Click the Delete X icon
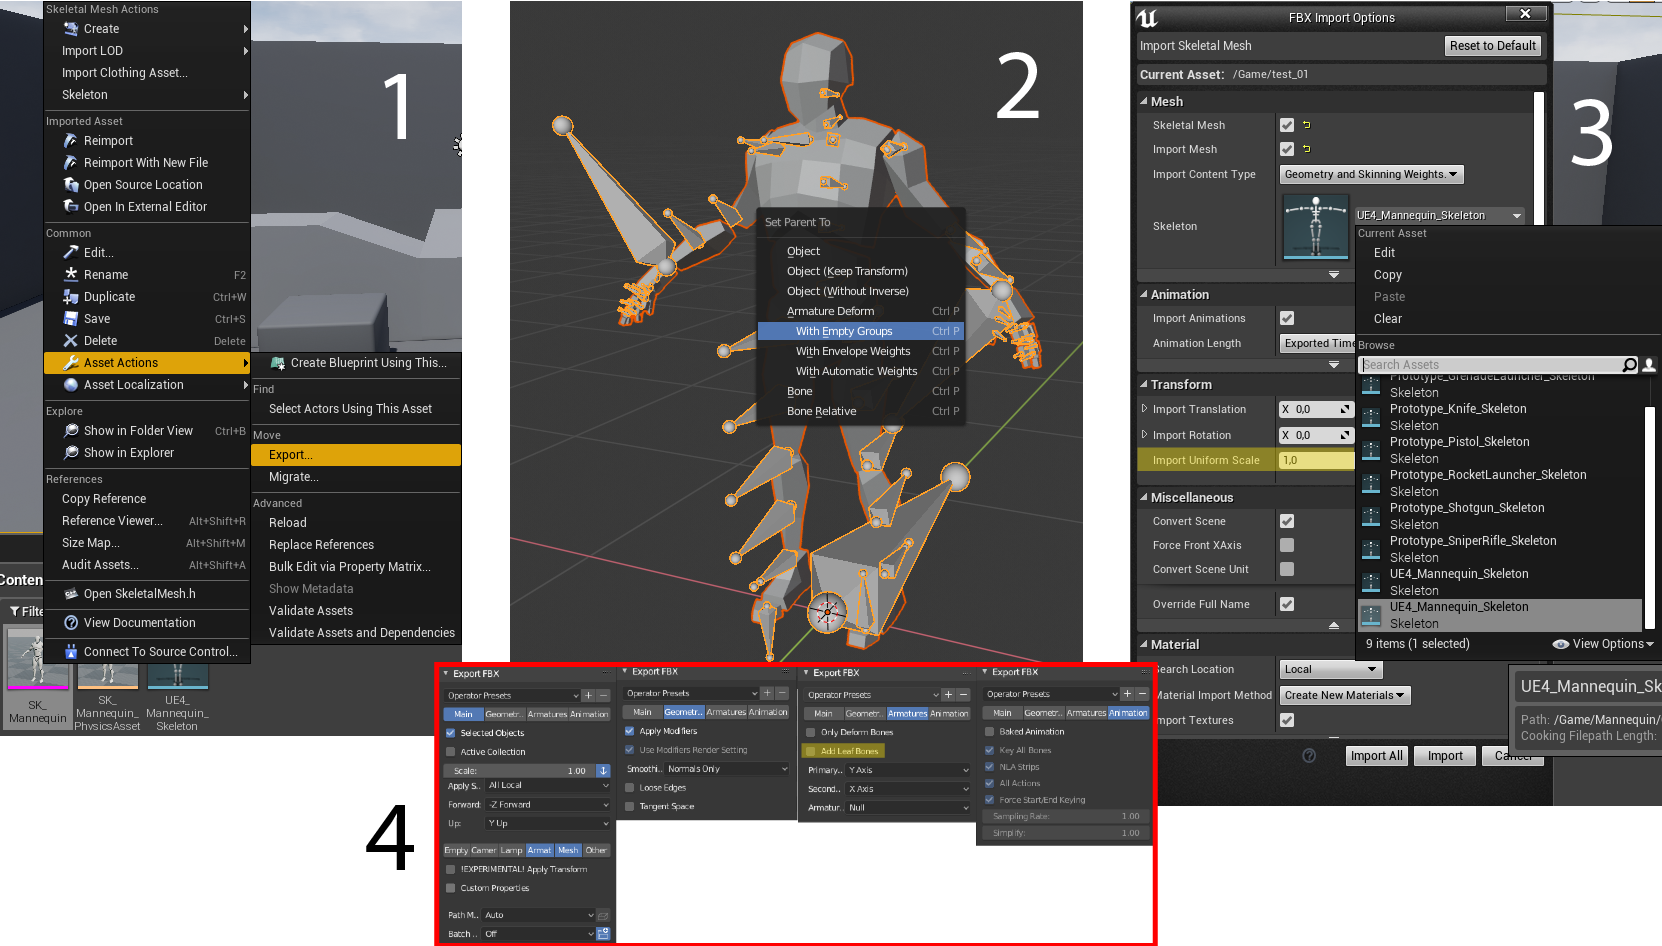1662x946 pixels. (71, 341)
